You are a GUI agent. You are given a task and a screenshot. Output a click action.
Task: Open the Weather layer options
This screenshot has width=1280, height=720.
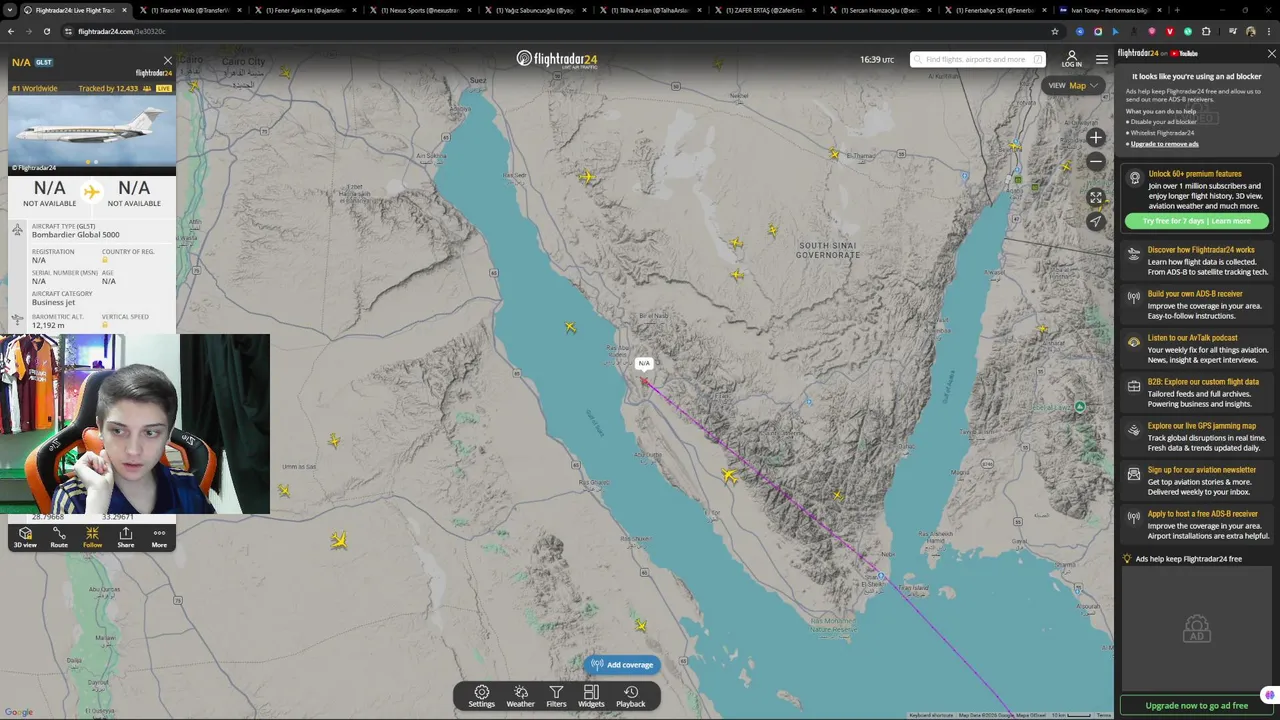[520, 696]
